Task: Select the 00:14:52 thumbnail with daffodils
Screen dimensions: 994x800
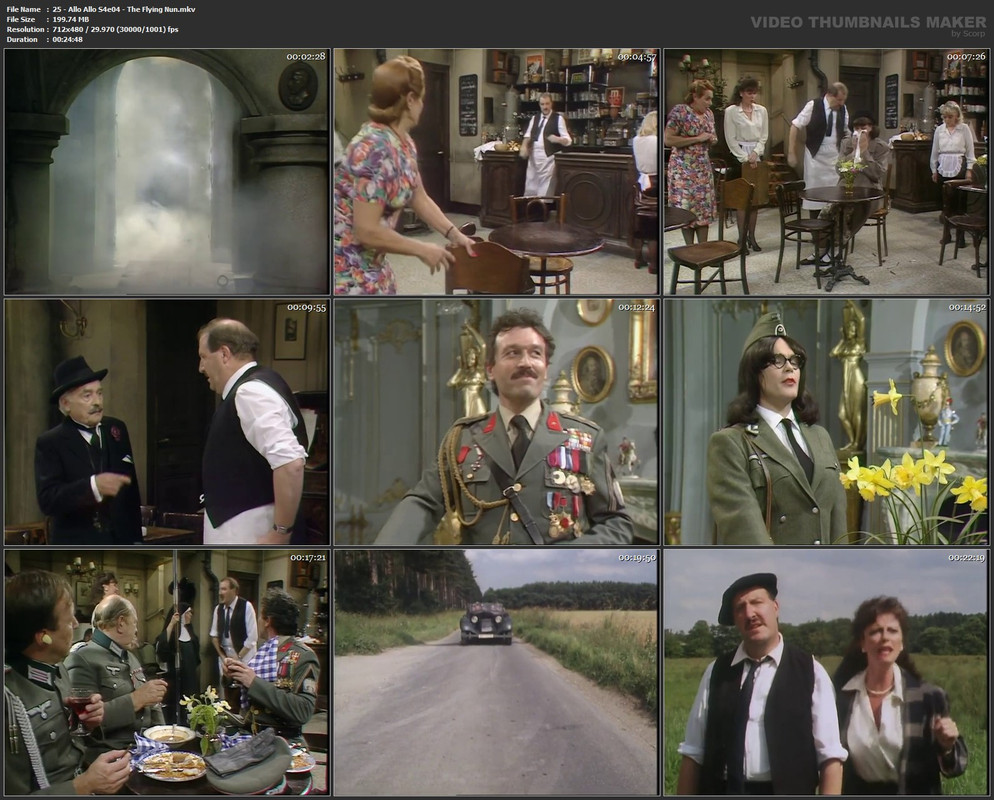Action: click(x=826, y=422)
